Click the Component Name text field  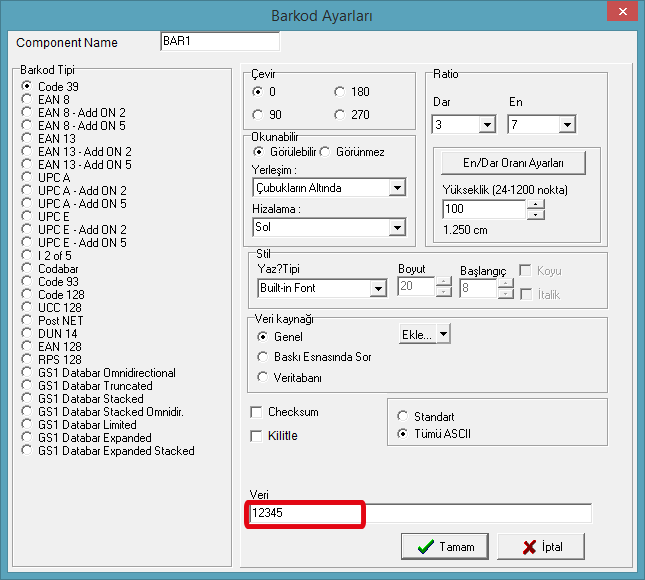coord(220,42)
